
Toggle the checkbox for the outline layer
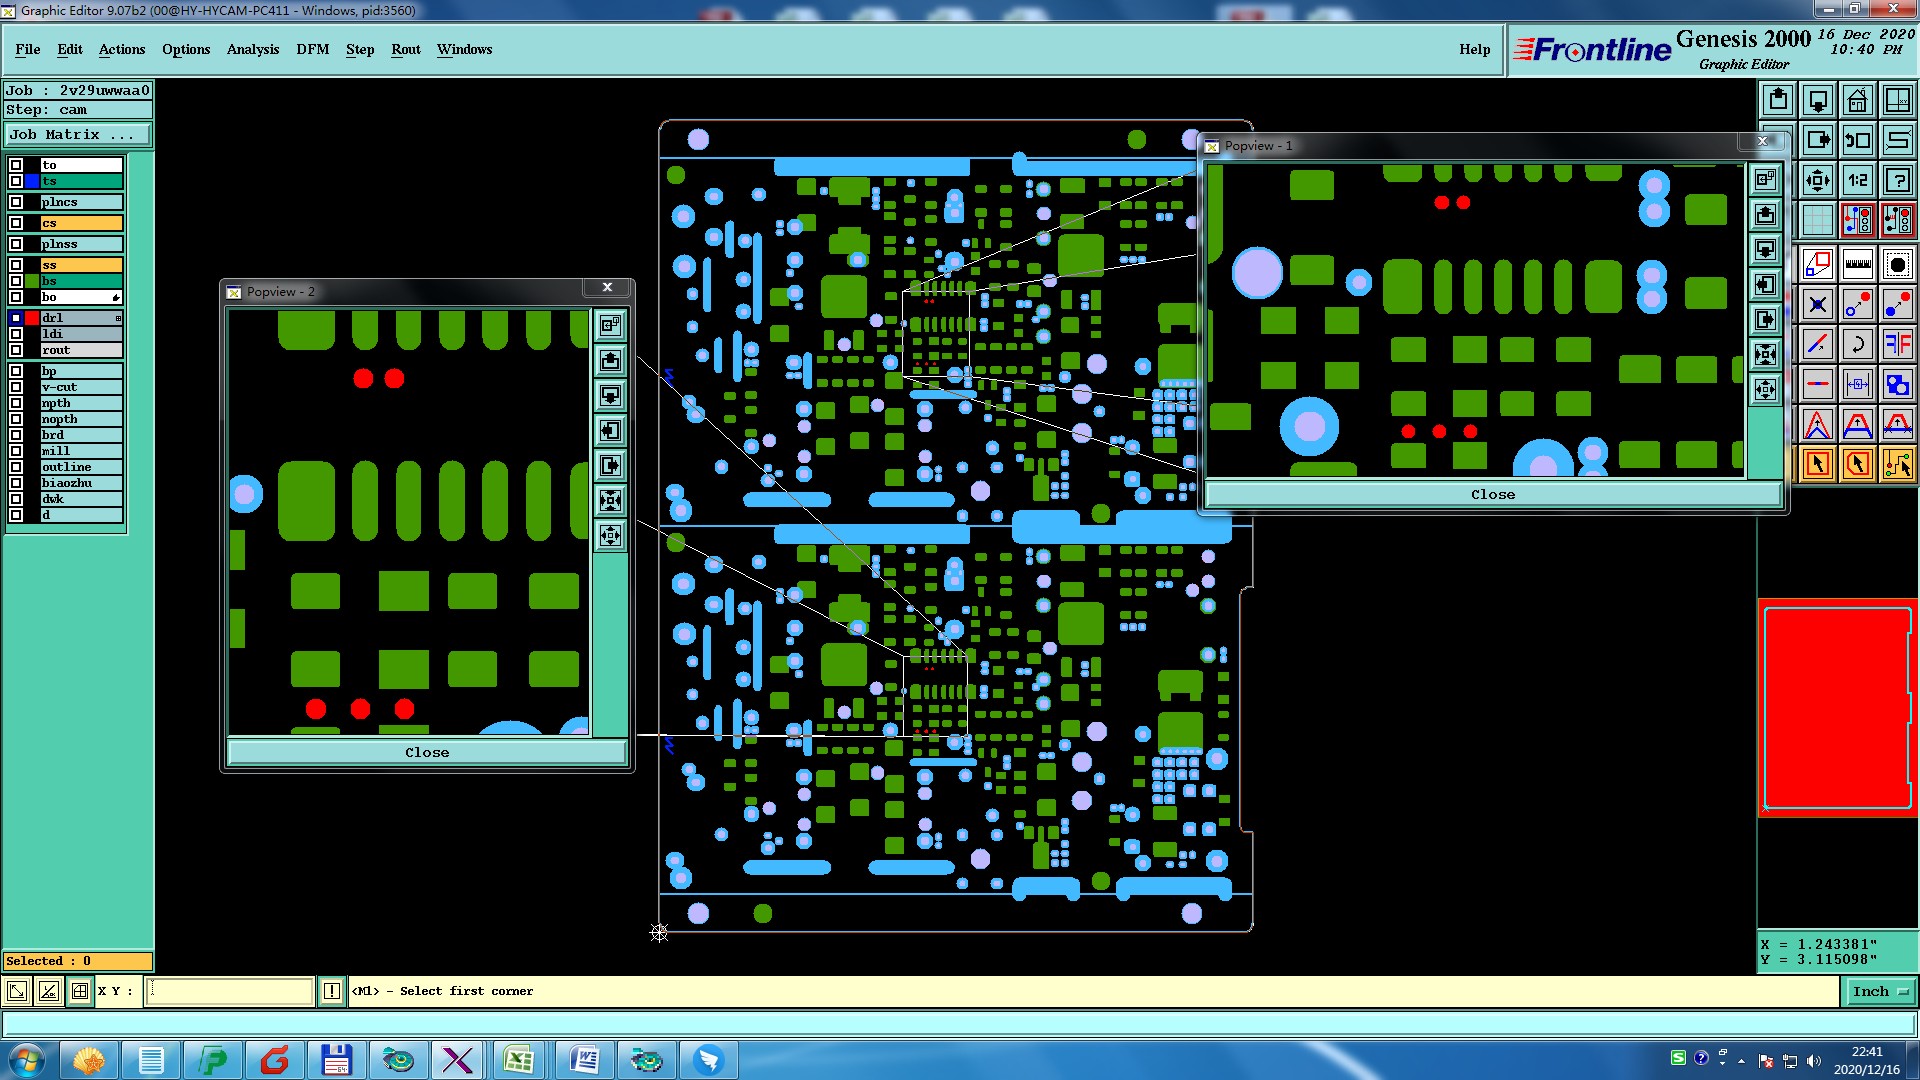click(x=16, y=467)
